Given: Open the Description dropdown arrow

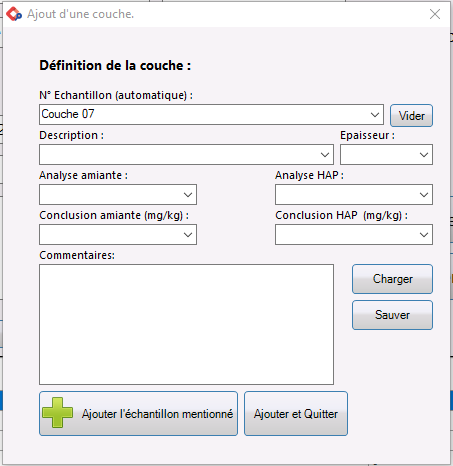Looking at the screenshot, I should click(x=325, y=155).
